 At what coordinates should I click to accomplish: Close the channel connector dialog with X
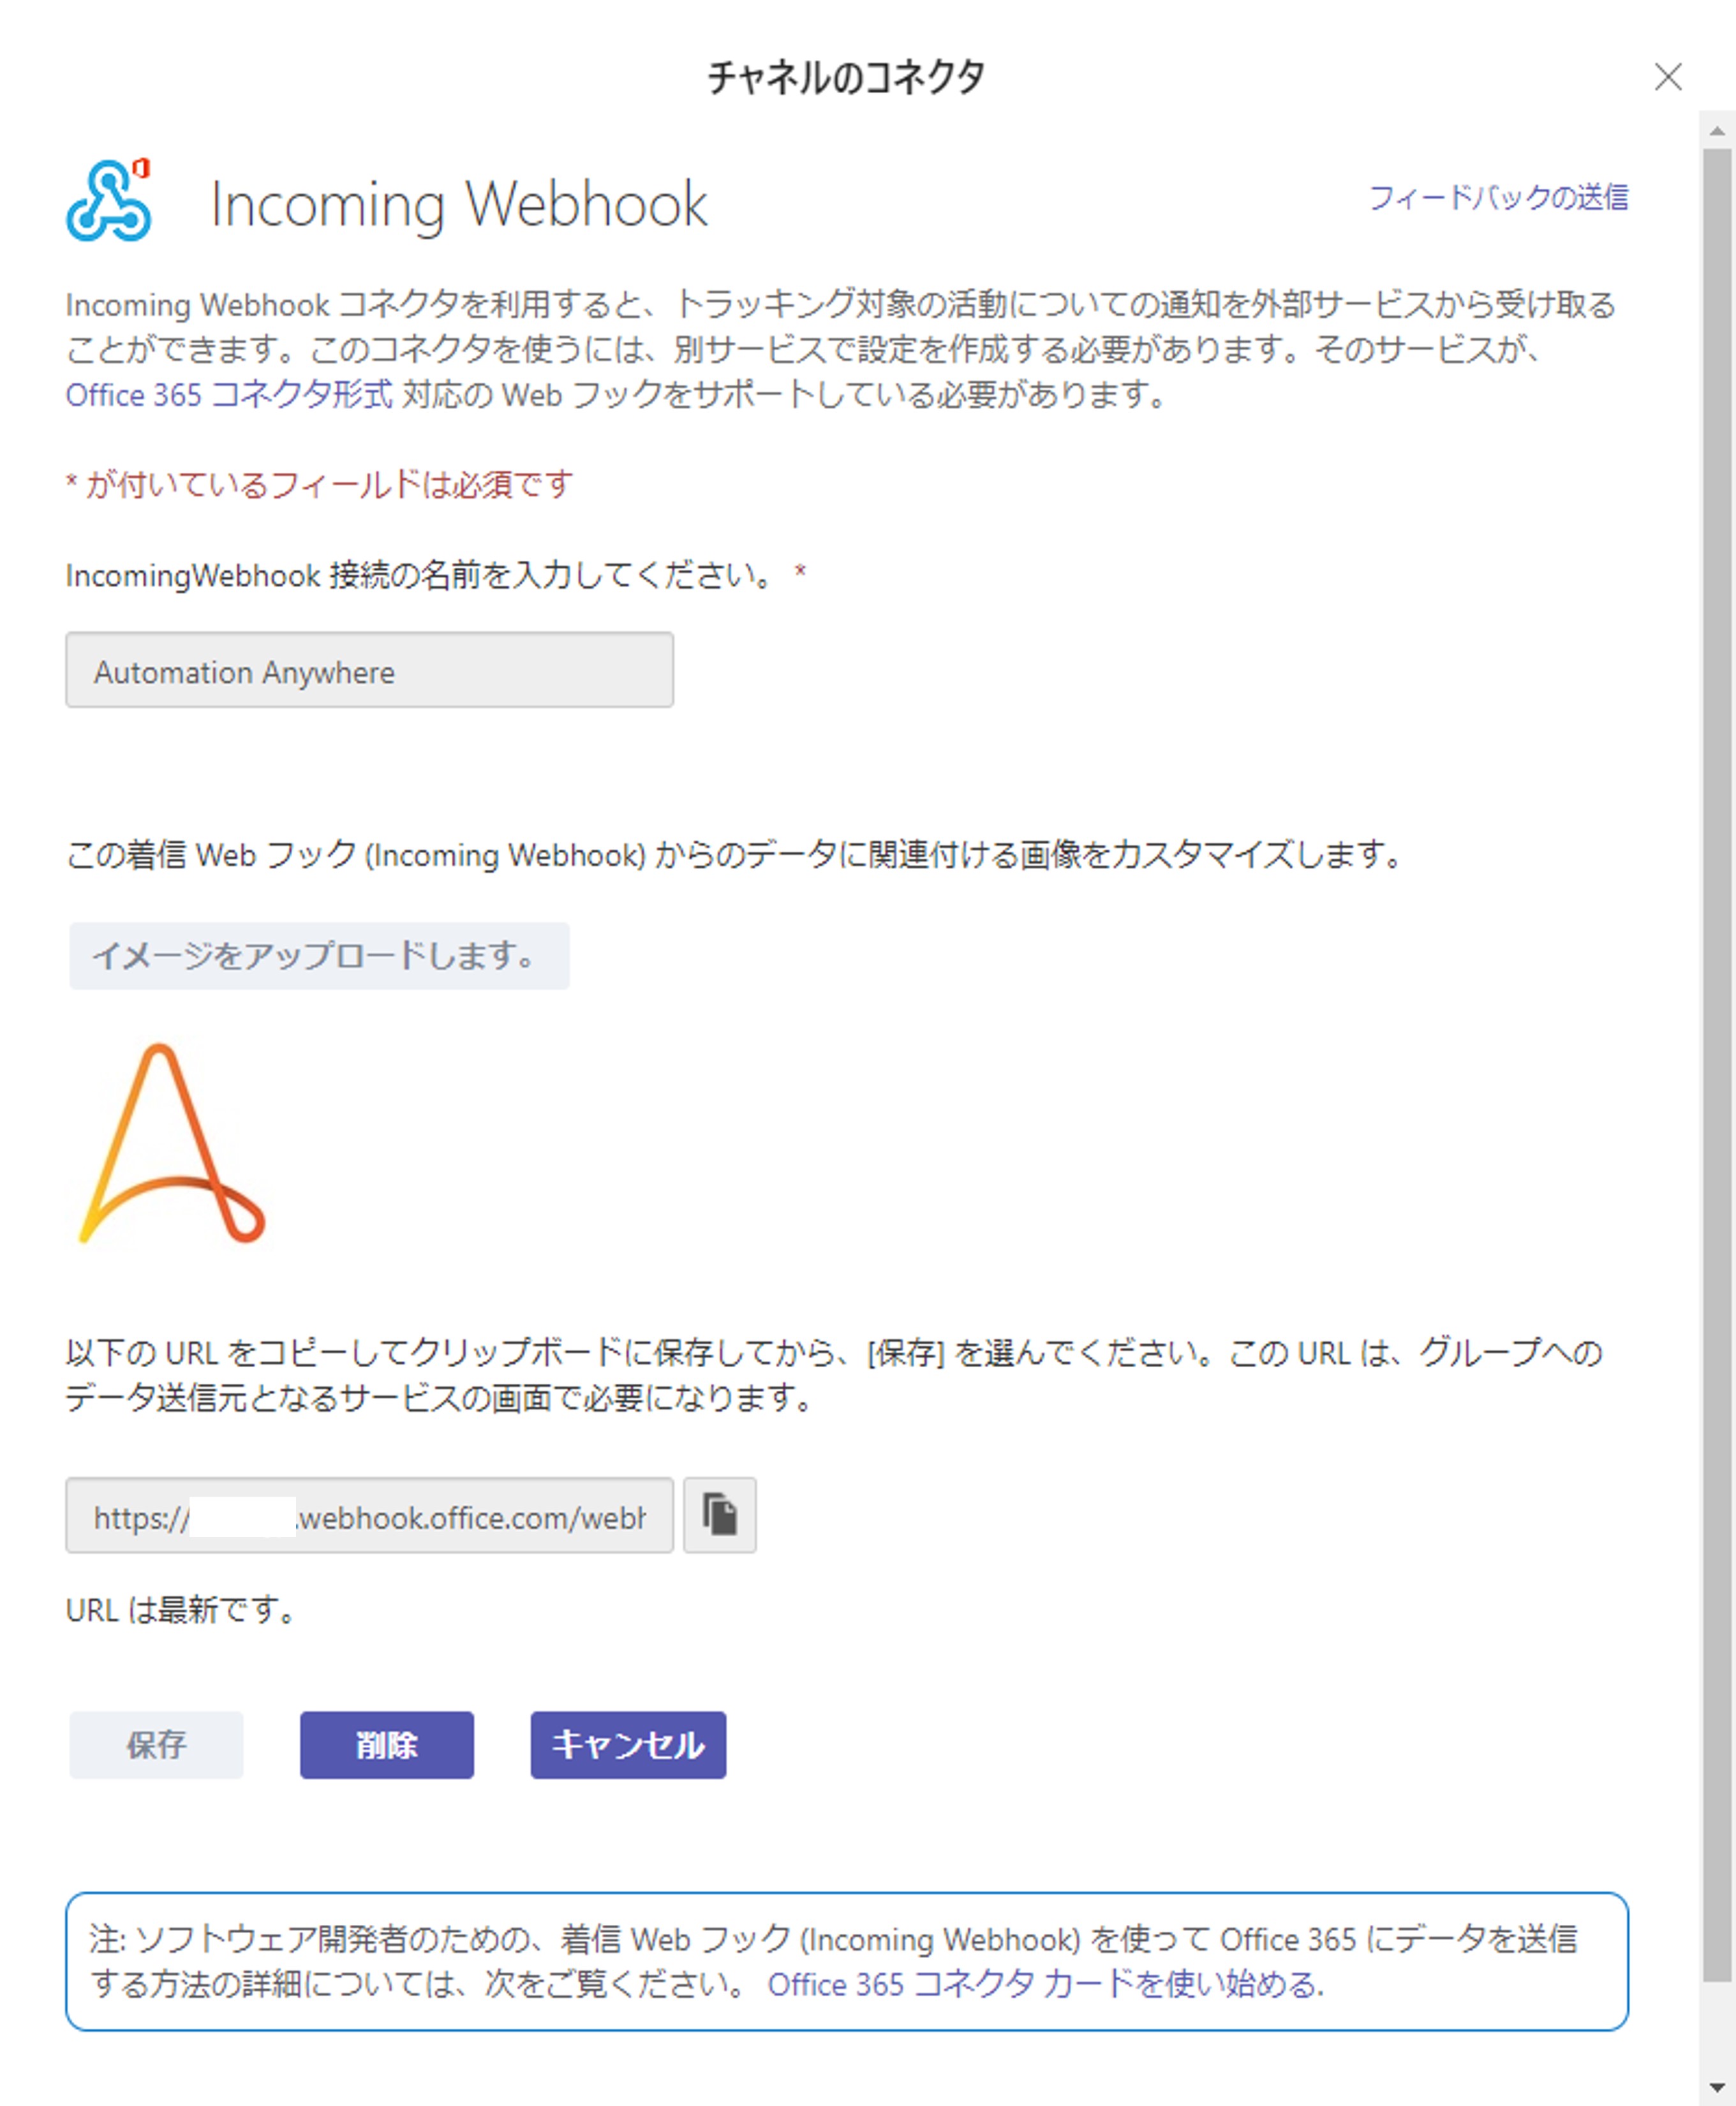point(1667,77)
